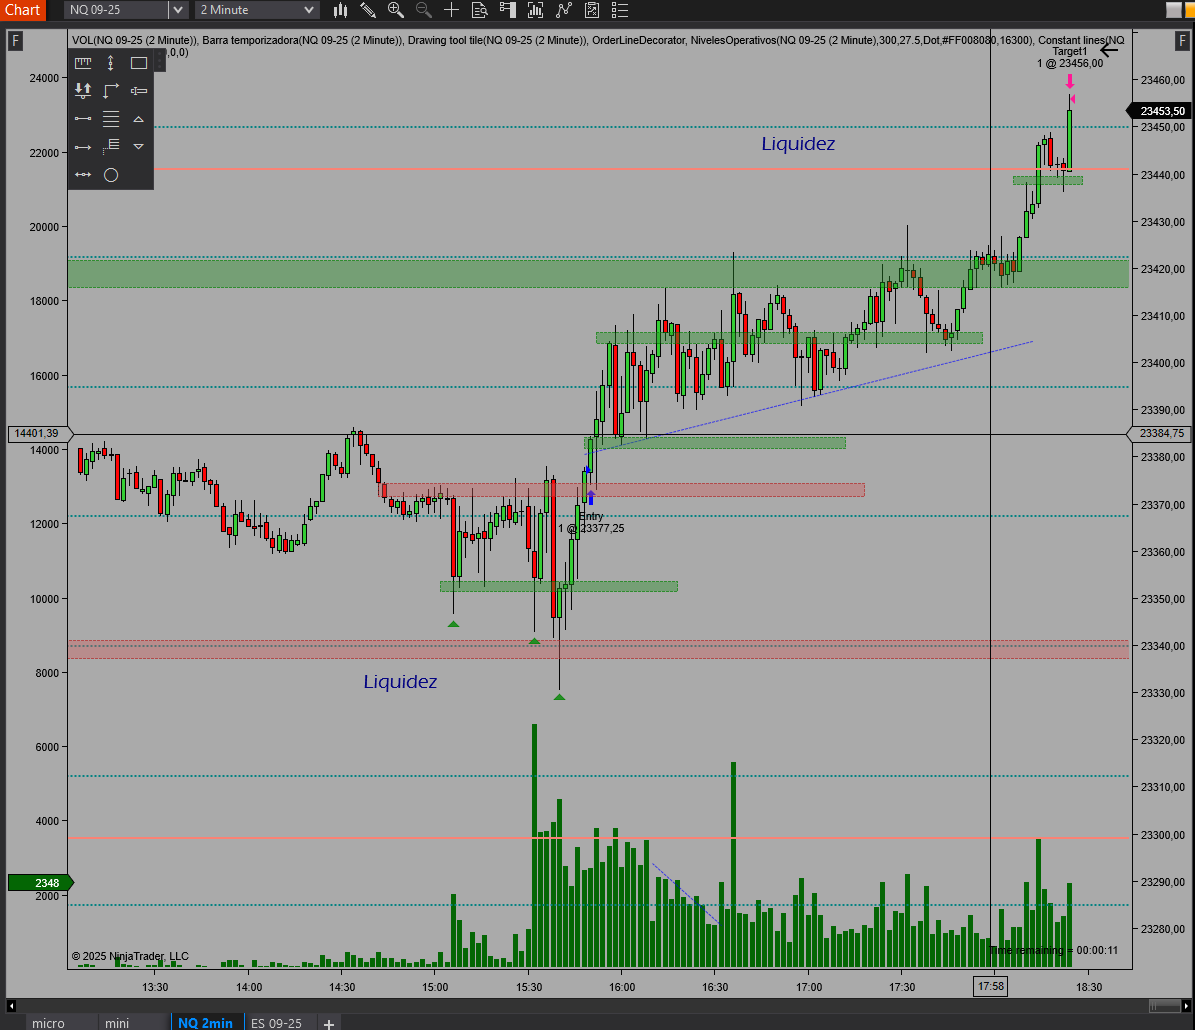Switch to the ES 09-25 tab
Screen dimensions: 1195x1030
pos(276,1022)
